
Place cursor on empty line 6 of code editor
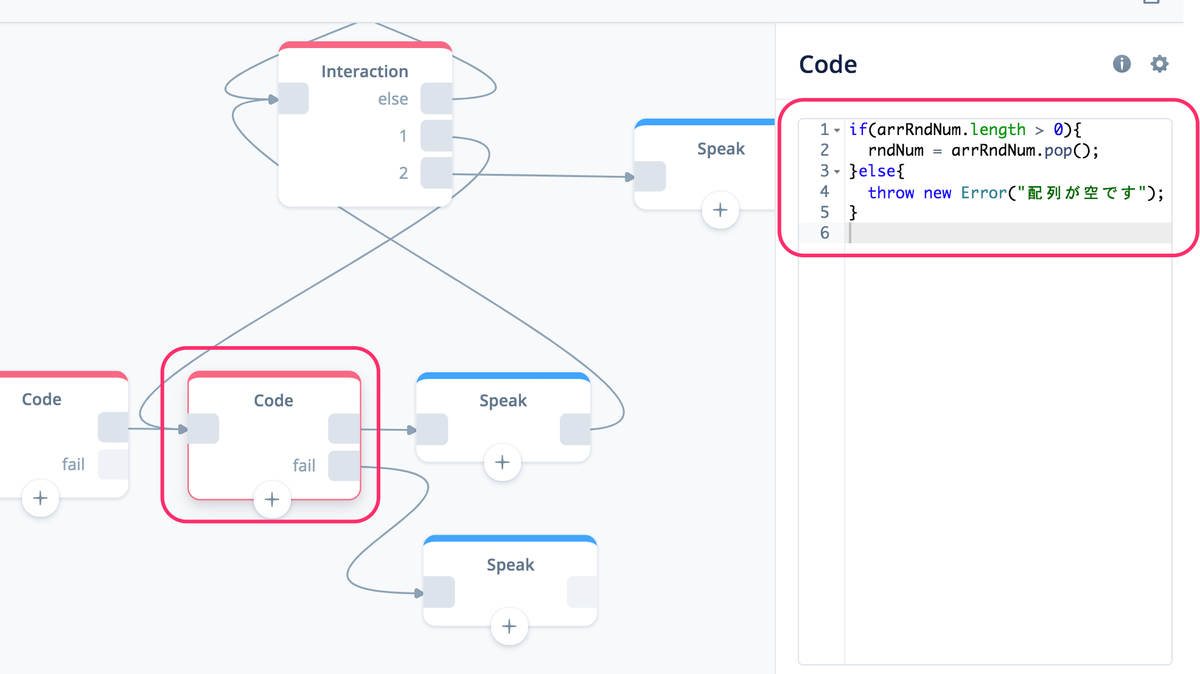(x=1008, y=233)
